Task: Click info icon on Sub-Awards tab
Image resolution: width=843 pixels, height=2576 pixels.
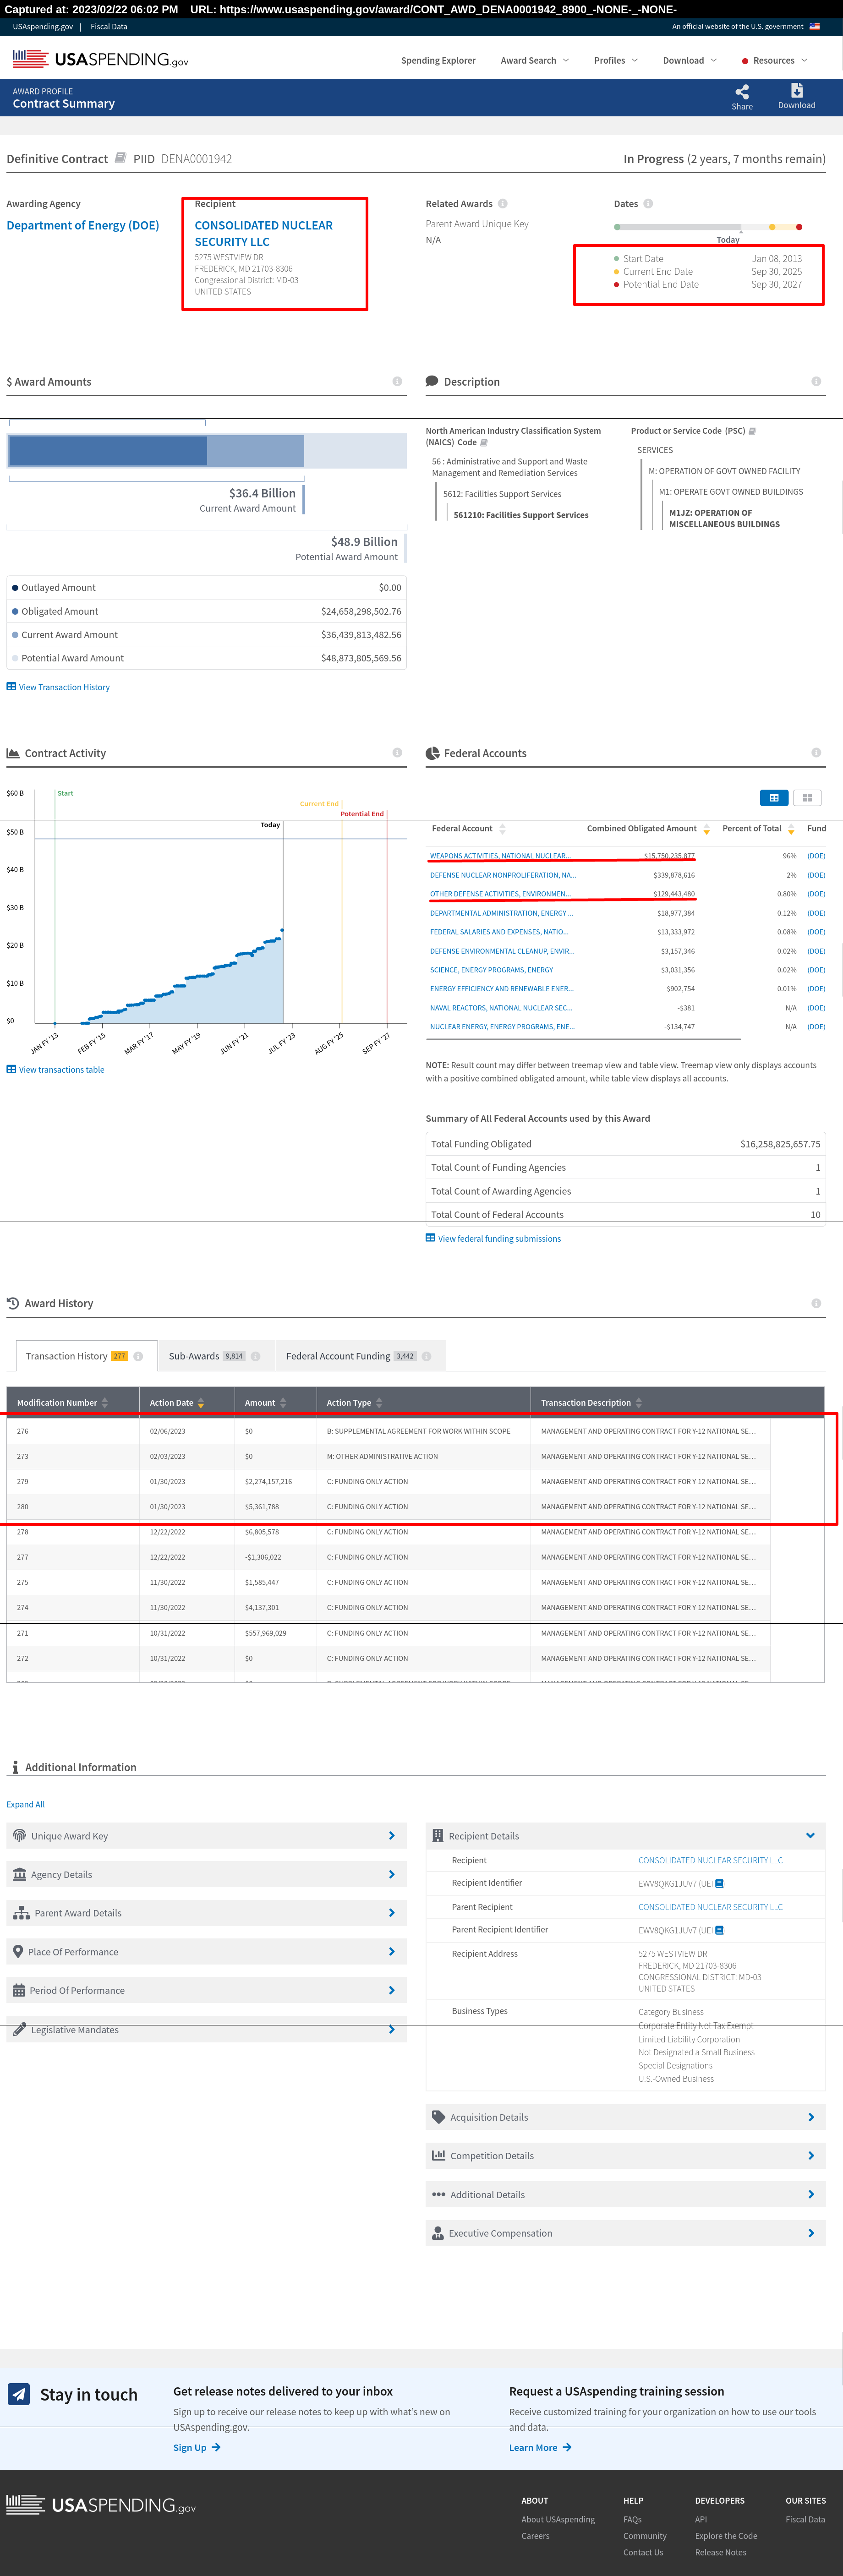Action: pyautogui.click(x=255, y=1357)
